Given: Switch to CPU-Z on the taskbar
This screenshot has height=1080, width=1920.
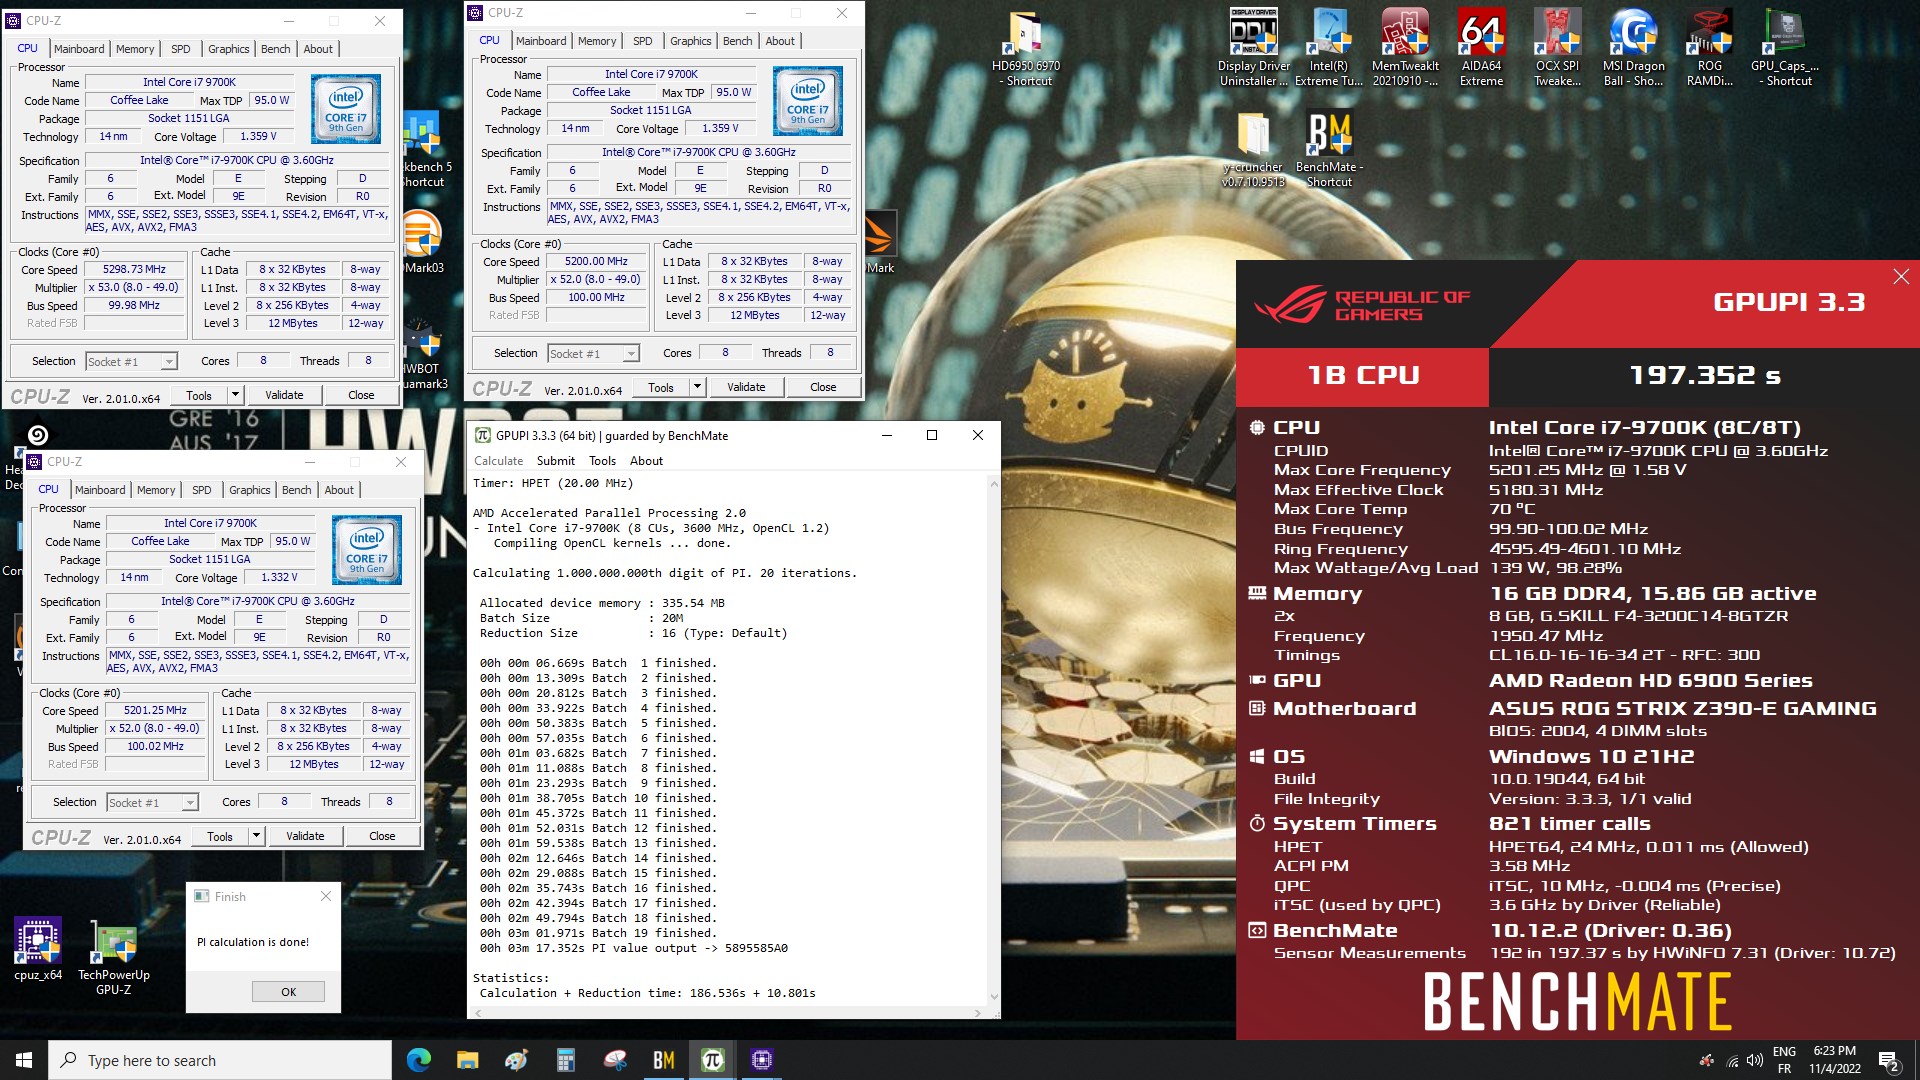Looking at the screenshot, I should coord(761,1060).
